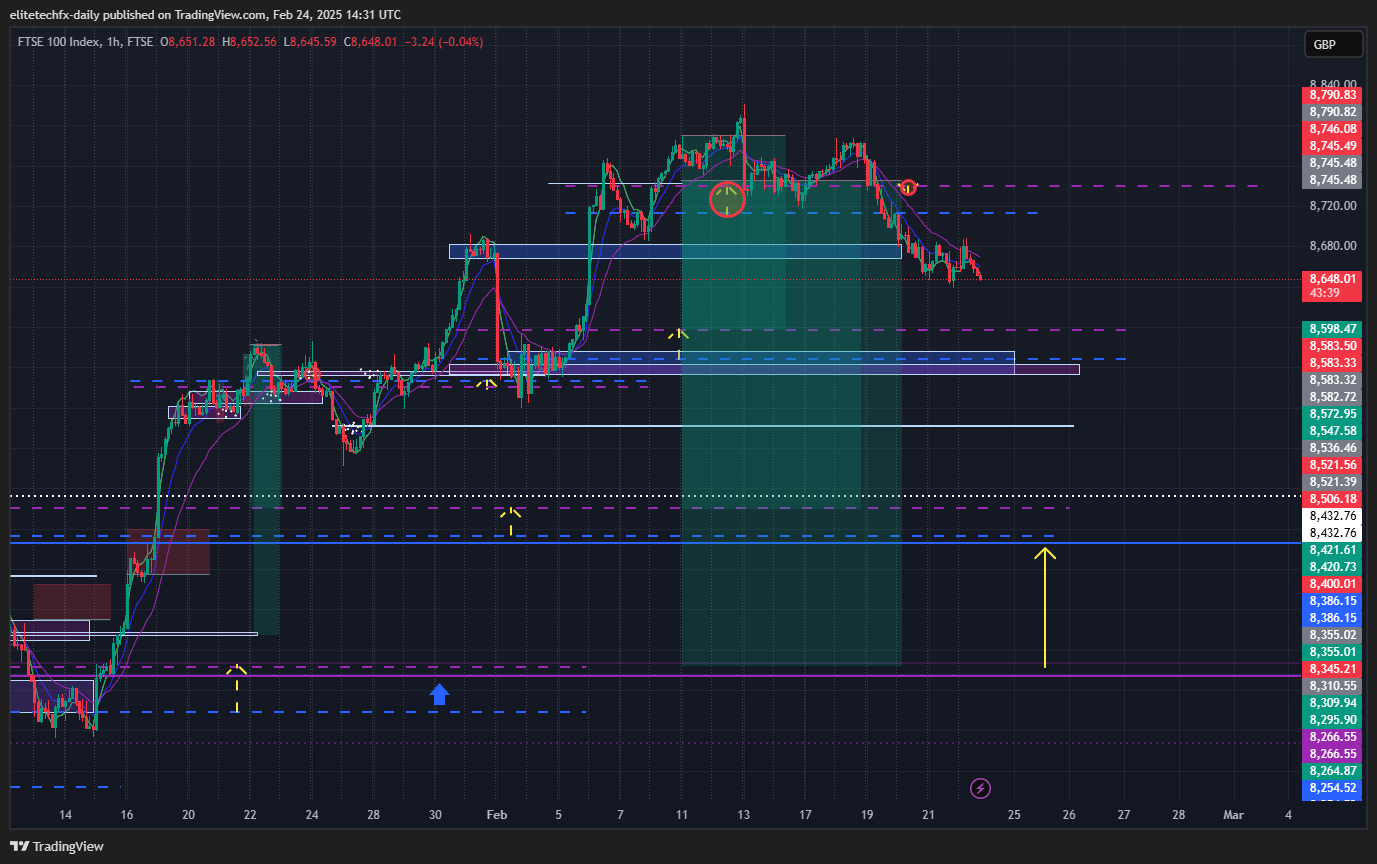Click the Feb label on time axis

[x=497, y=815]
